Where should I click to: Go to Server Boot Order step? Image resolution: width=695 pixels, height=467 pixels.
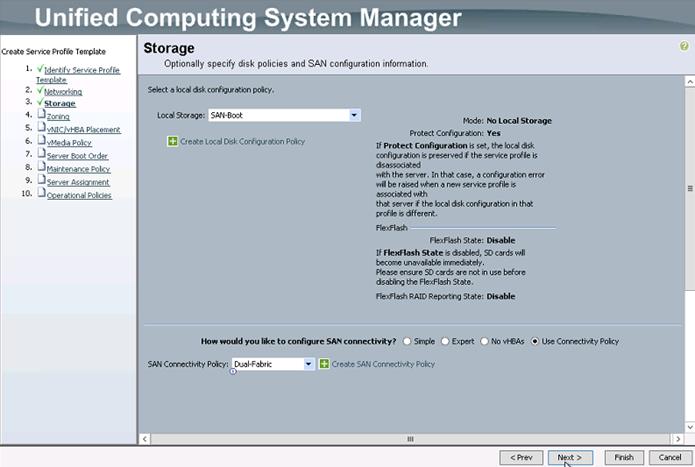[x=77, y=156]
